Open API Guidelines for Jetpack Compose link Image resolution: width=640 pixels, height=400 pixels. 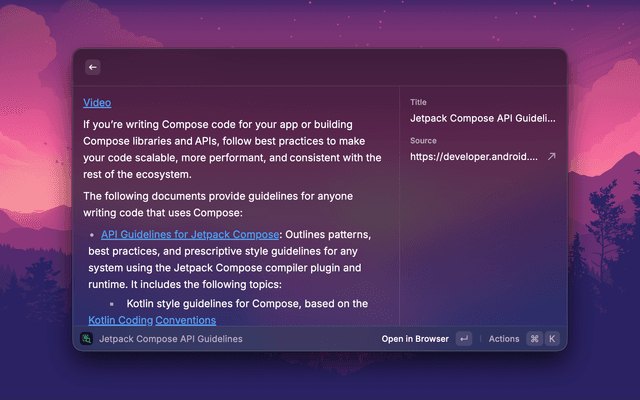pos(190,234)
